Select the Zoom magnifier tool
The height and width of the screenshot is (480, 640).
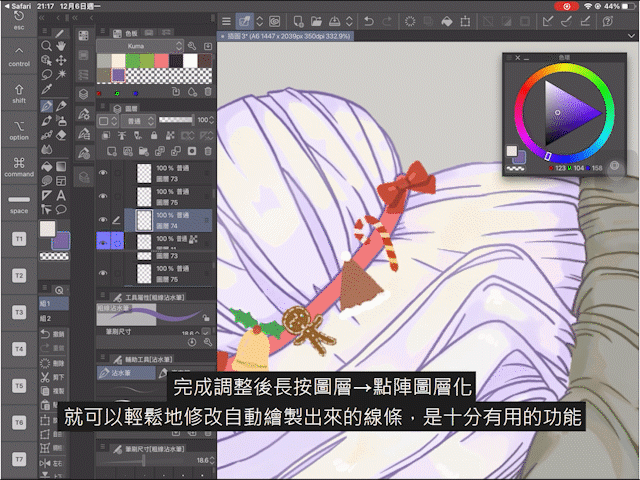(47, 46)
